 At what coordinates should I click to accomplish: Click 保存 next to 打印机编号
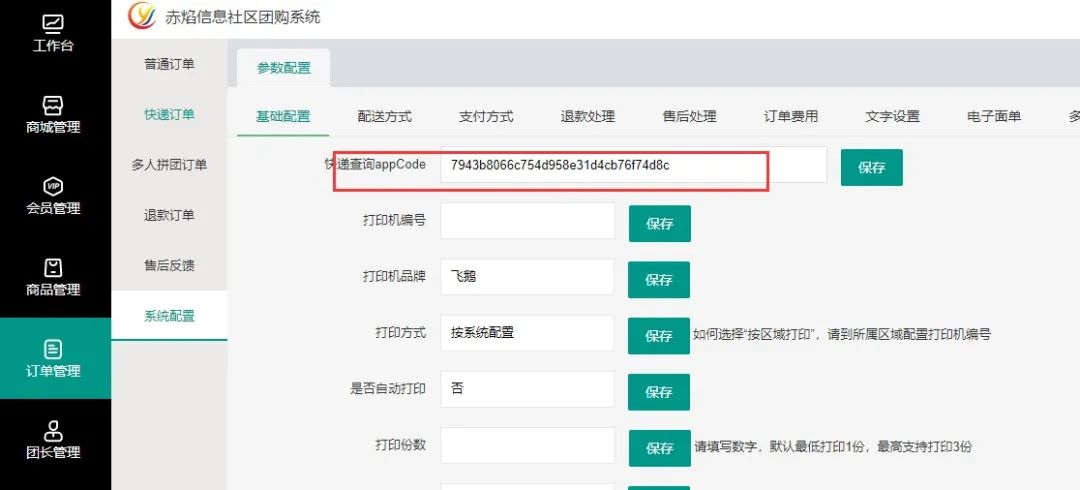pyautogui.click(x=659, y=223)
